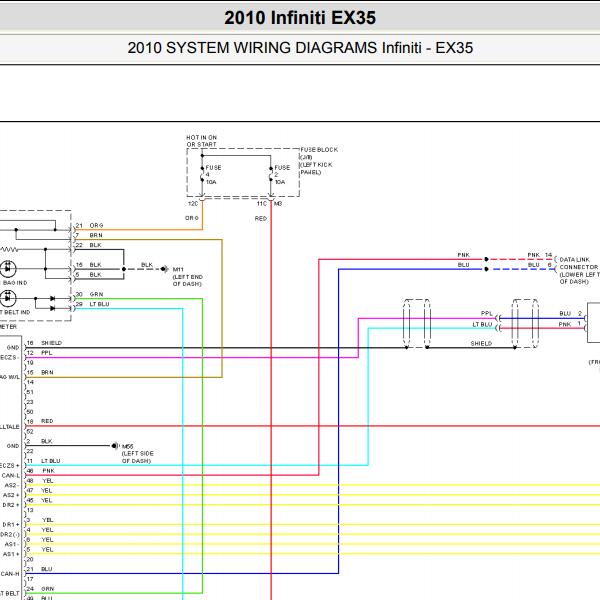Select the 'FUSE 2 10A' fuse symbol
600x600 pixels.
coord(277,174)
